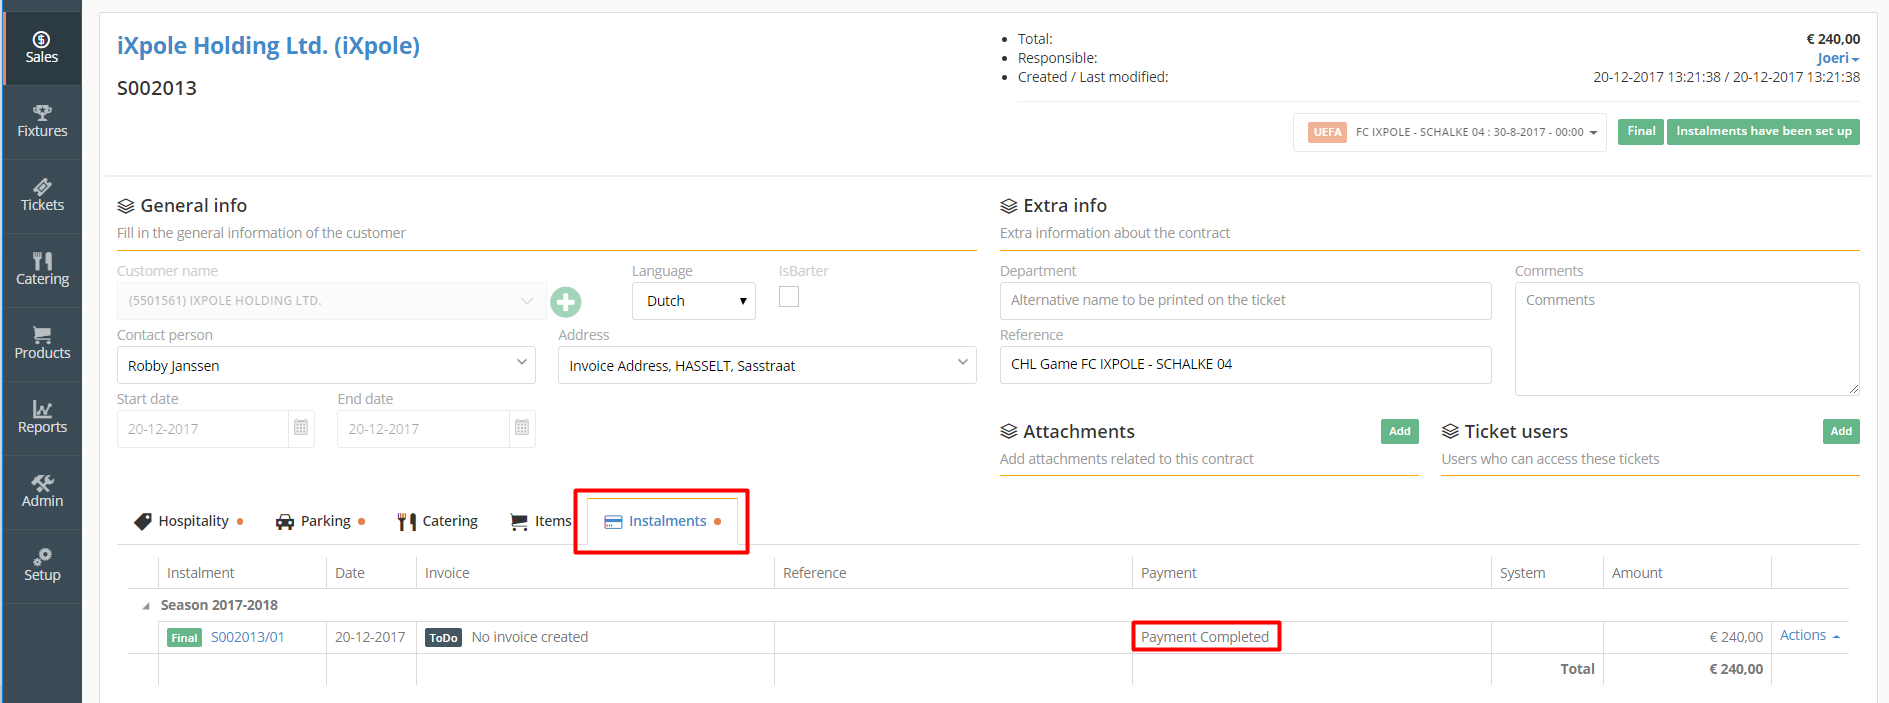This screenshot has height=703, width=1889.
Task: Open Products cart in sidebar
Action: [x=42, y=344]
